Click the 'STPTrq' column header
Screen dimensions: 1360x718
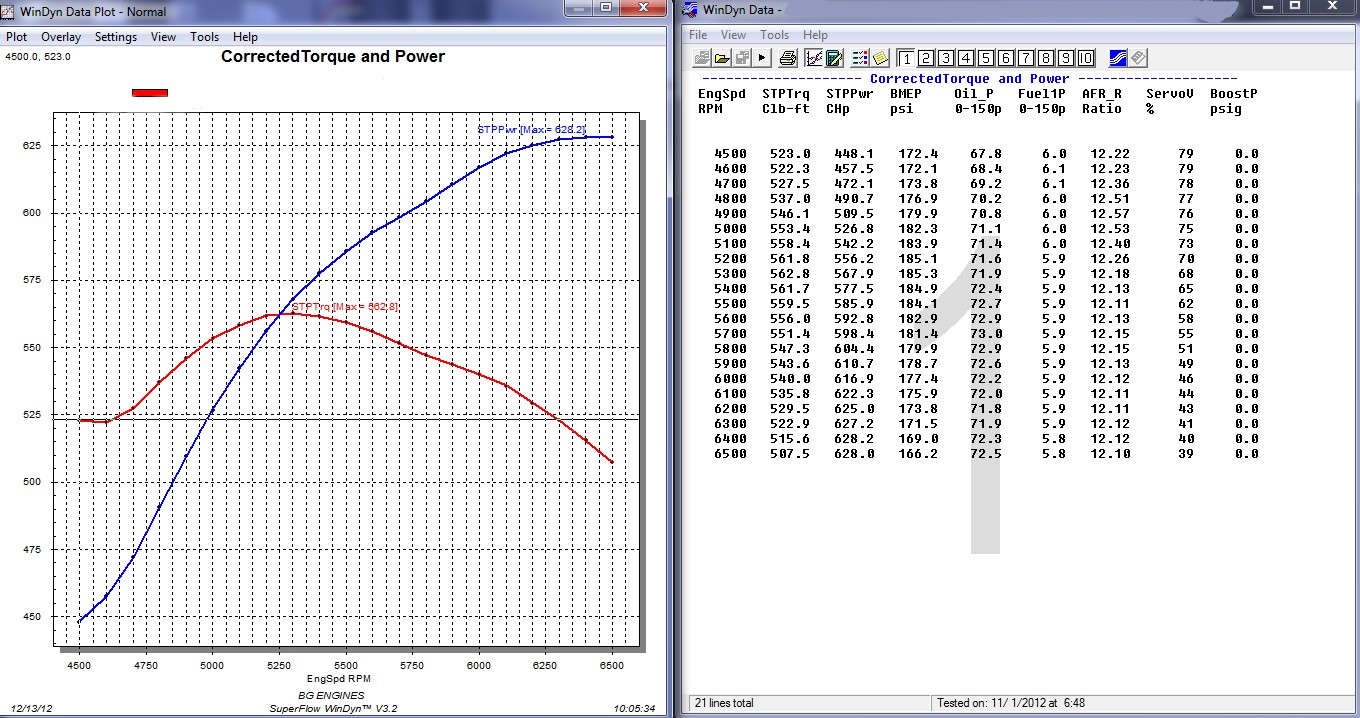pyautogui.click(x=786, y=94)
